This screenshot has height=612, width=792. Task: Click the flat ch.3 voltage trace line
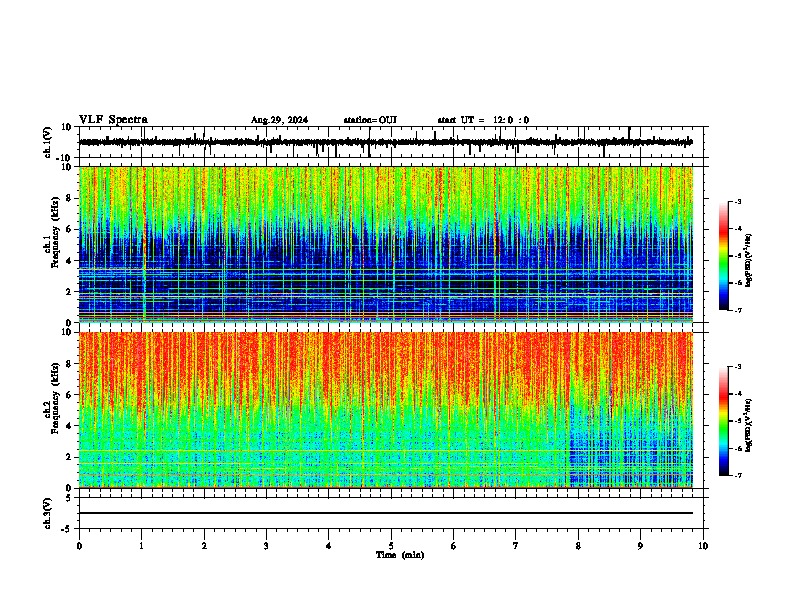click(x=386, y=513)
